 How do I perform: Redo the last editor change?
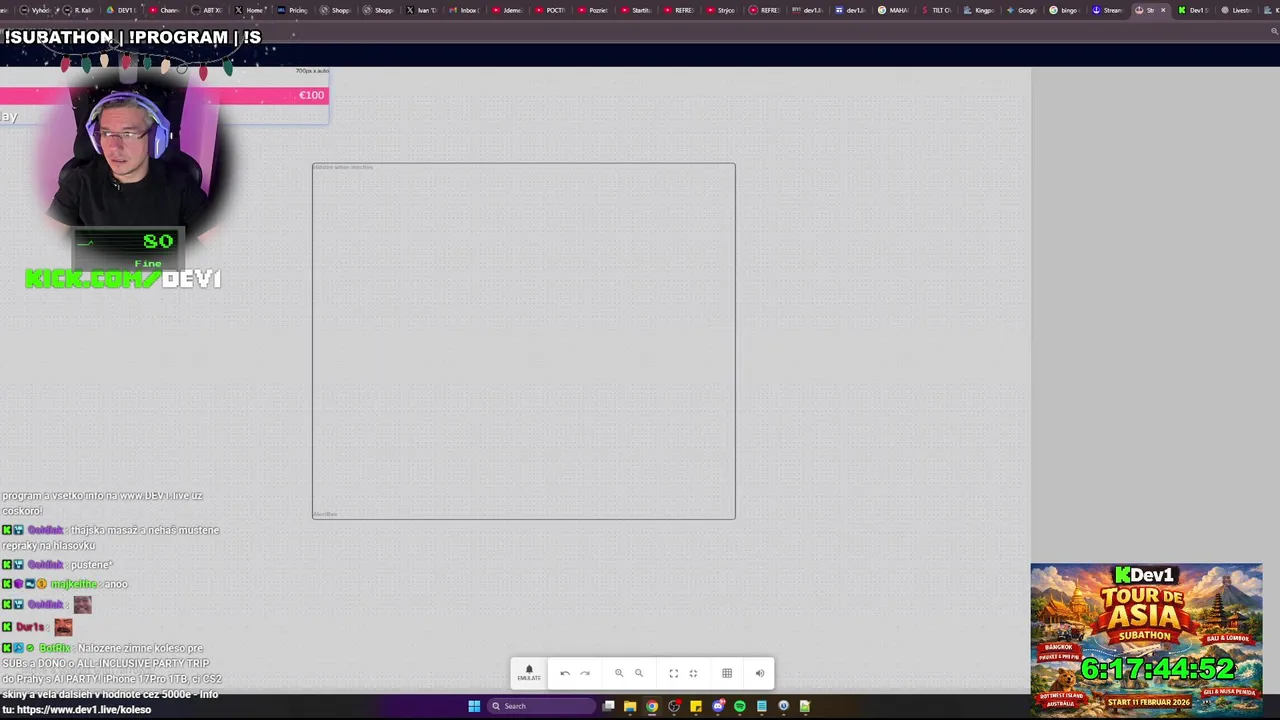point(585,673)
